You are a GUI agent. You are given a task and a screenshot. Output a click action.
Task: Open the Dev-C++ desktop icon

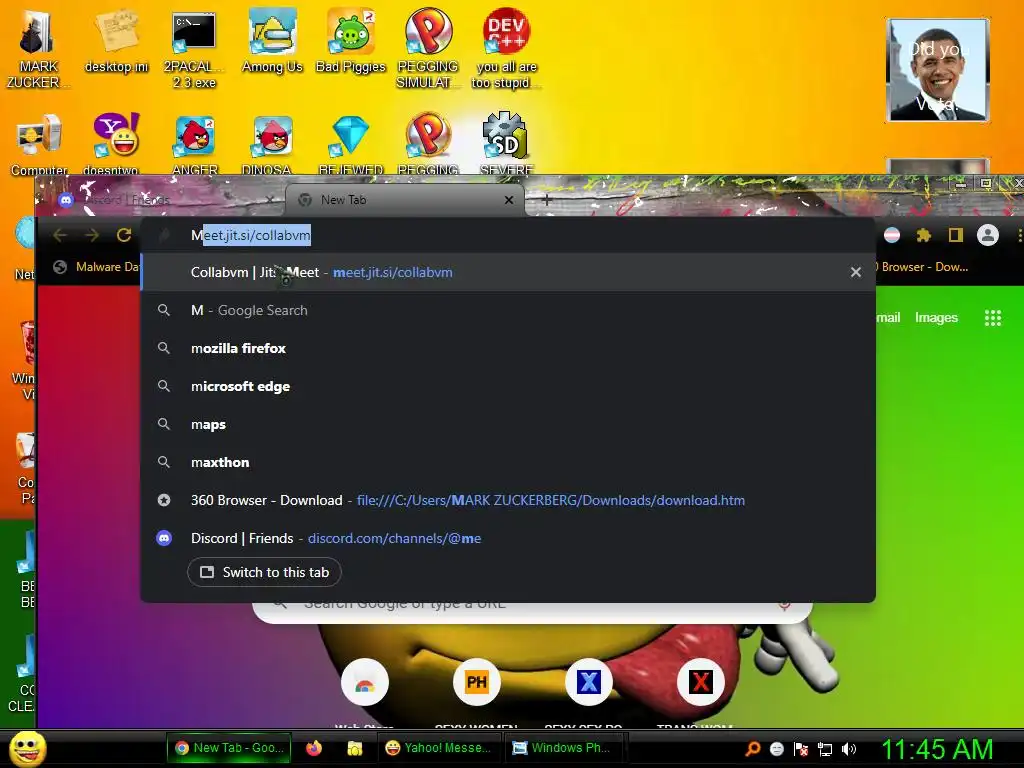click(506, 48)
